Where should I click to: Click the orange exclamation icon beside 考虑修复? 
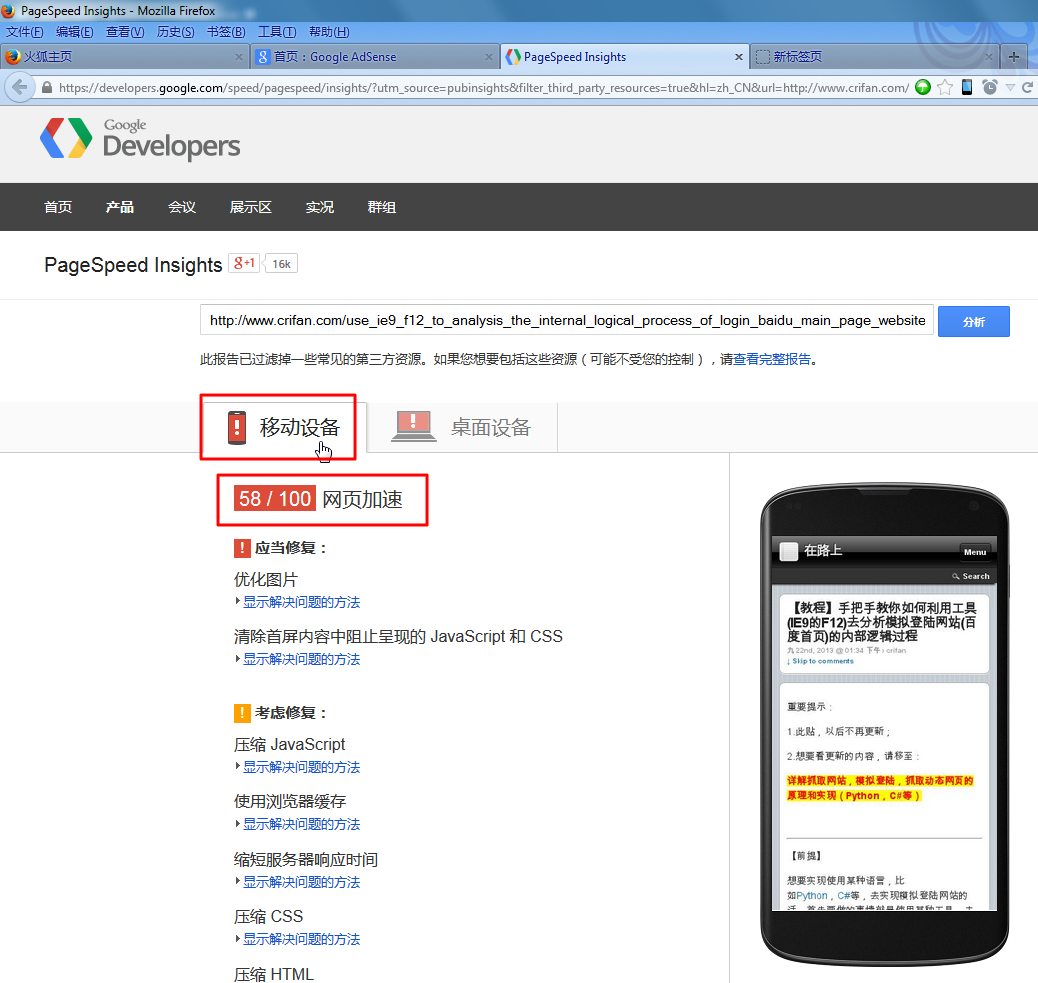pyautogui.click(x=242, y=713)
